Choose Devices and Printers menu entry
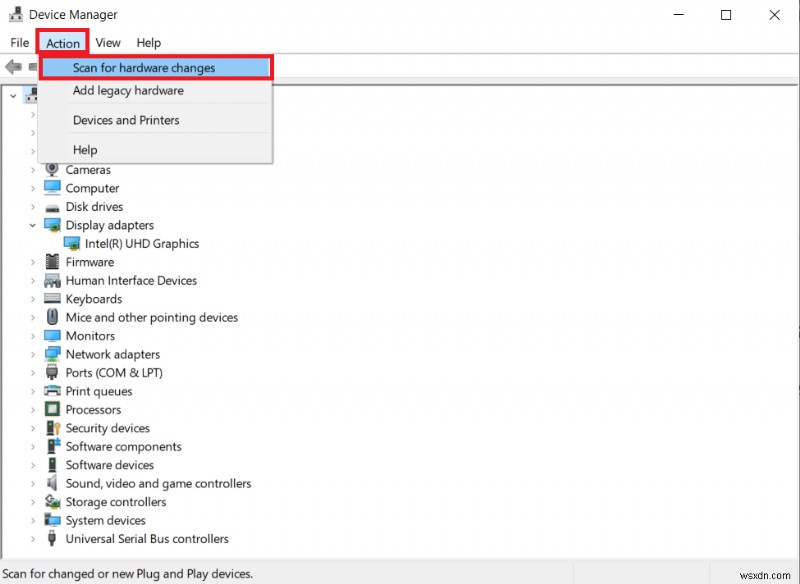Screen dimensions: 800x584 click(x=156, y=120)
